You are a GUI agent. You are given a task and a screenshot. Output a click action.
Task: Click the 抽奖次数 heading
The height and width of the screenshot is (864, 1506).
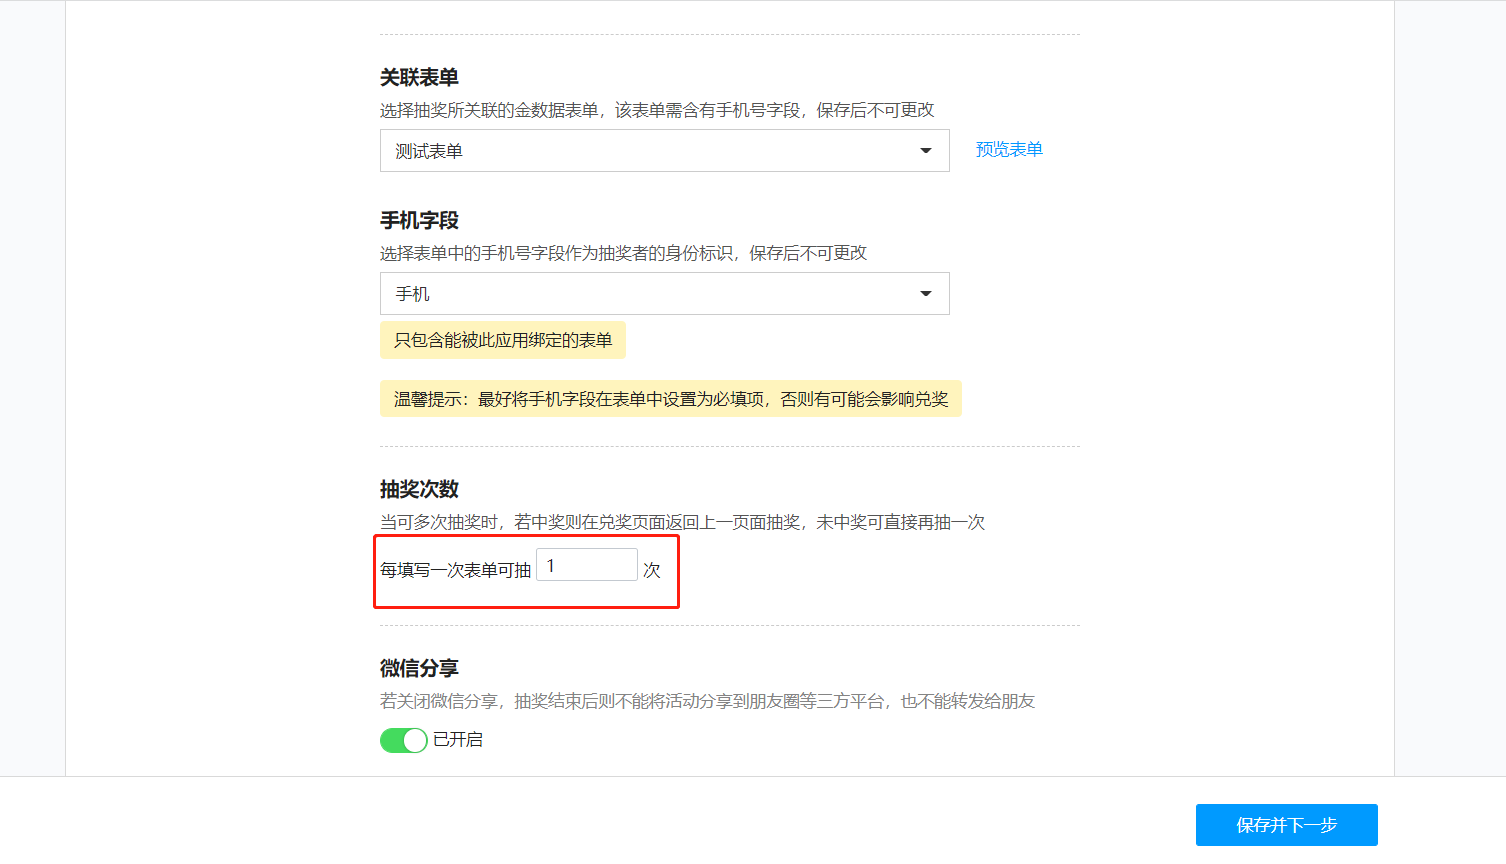point(419,490)
